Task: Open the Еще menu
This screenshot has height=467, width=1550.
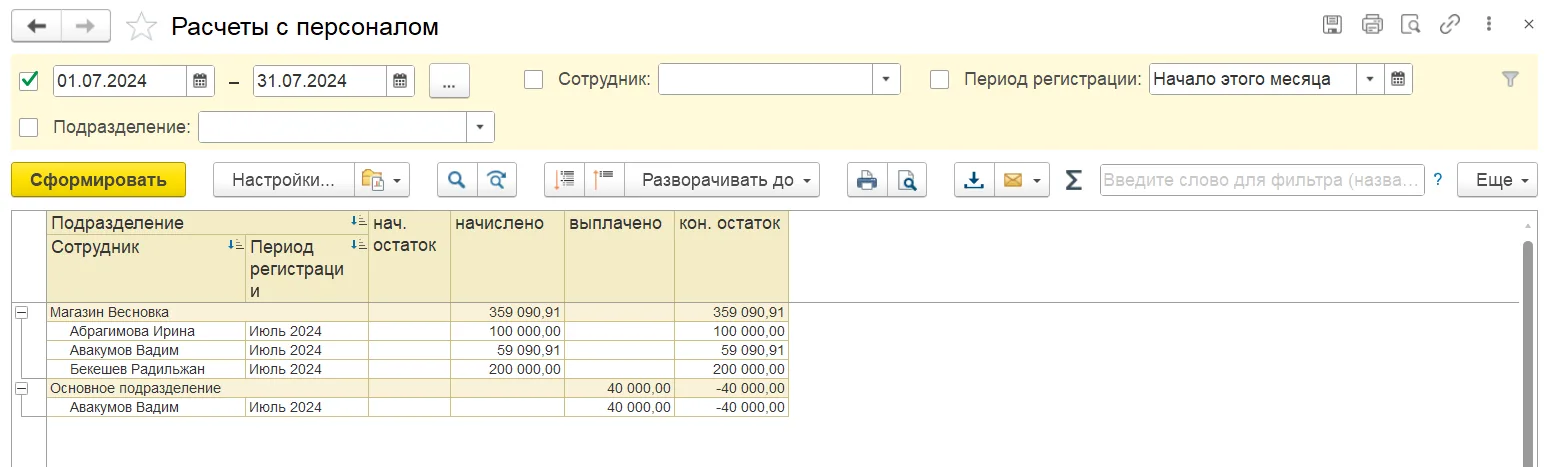Action: point(1497,180)
